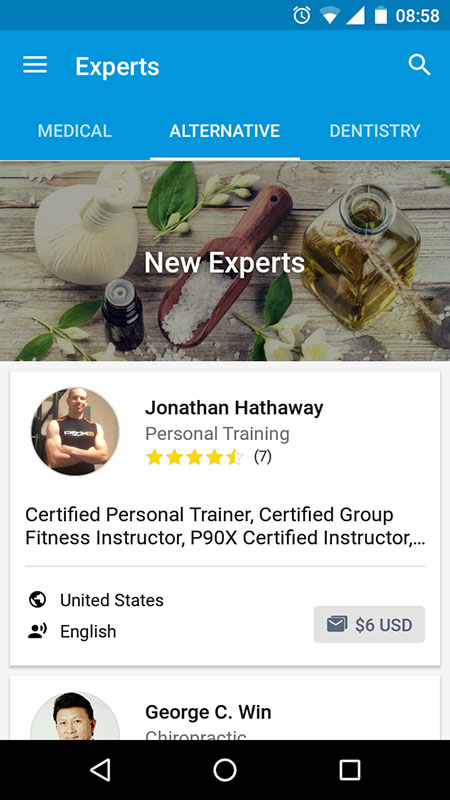Tap the Wi-Fi status bar icon

point(330,16)
